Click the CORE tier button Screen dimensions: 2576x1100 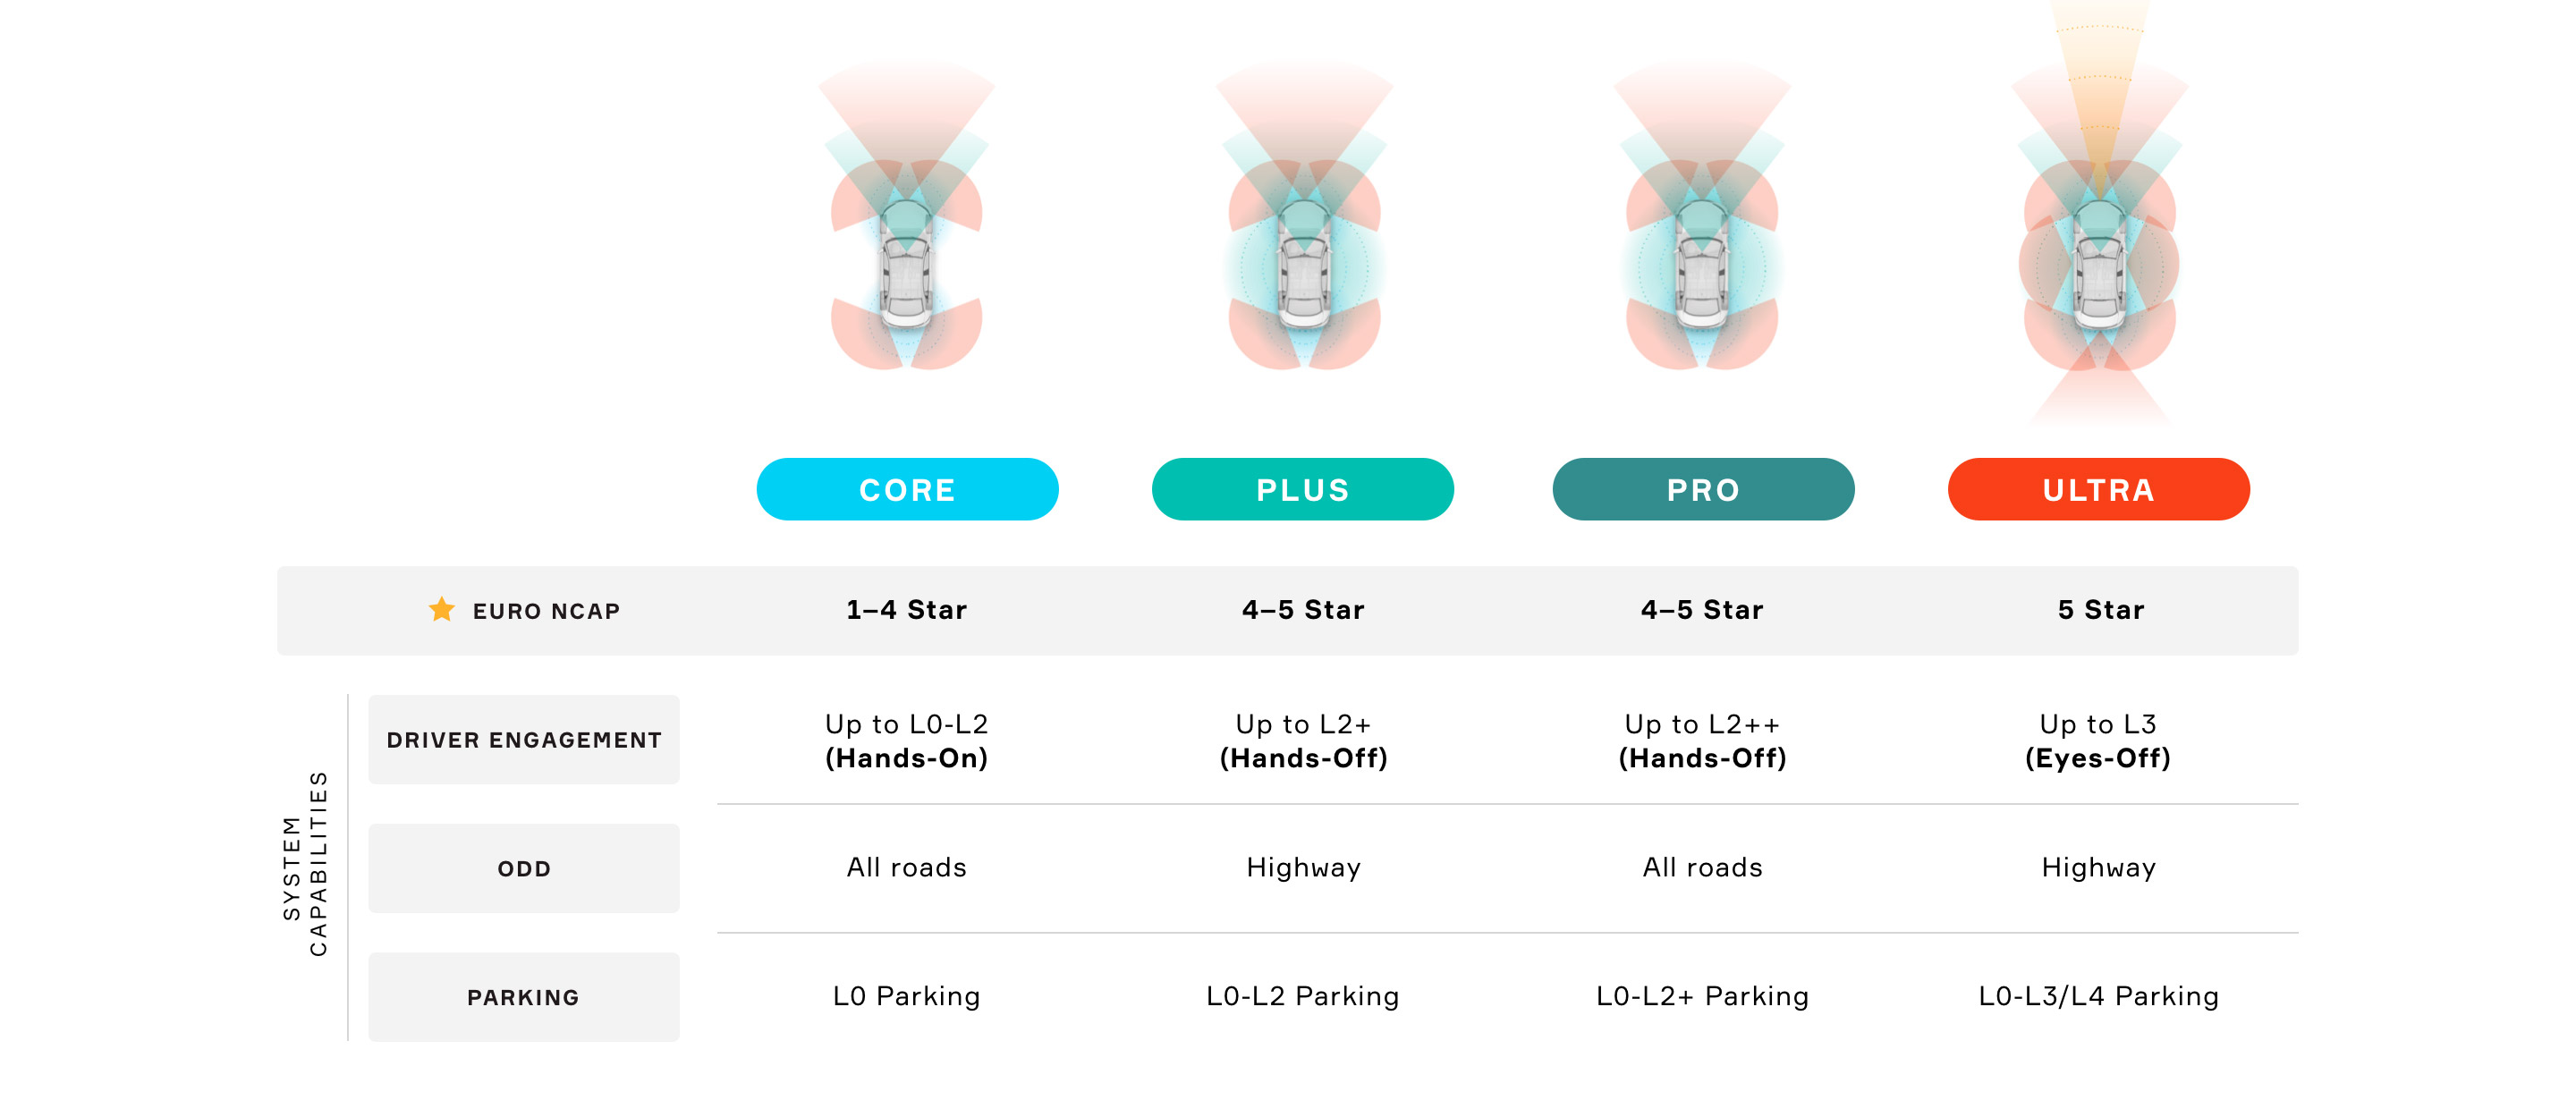pos(907,489)
